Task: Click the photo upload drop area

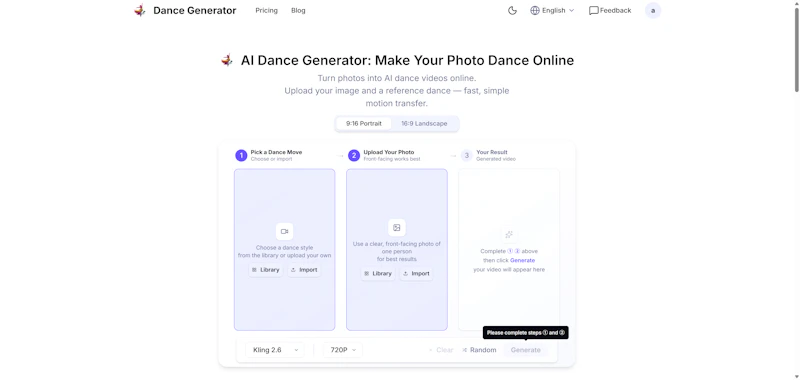Action: (397, 250)
